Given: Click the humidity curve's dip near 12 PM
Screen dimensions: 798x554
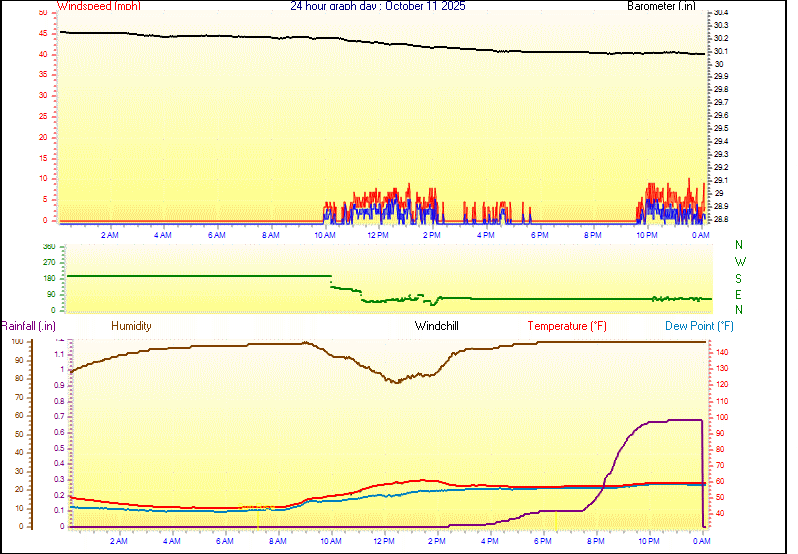Looking at the screenshot, I should click(x=397, y=381).
